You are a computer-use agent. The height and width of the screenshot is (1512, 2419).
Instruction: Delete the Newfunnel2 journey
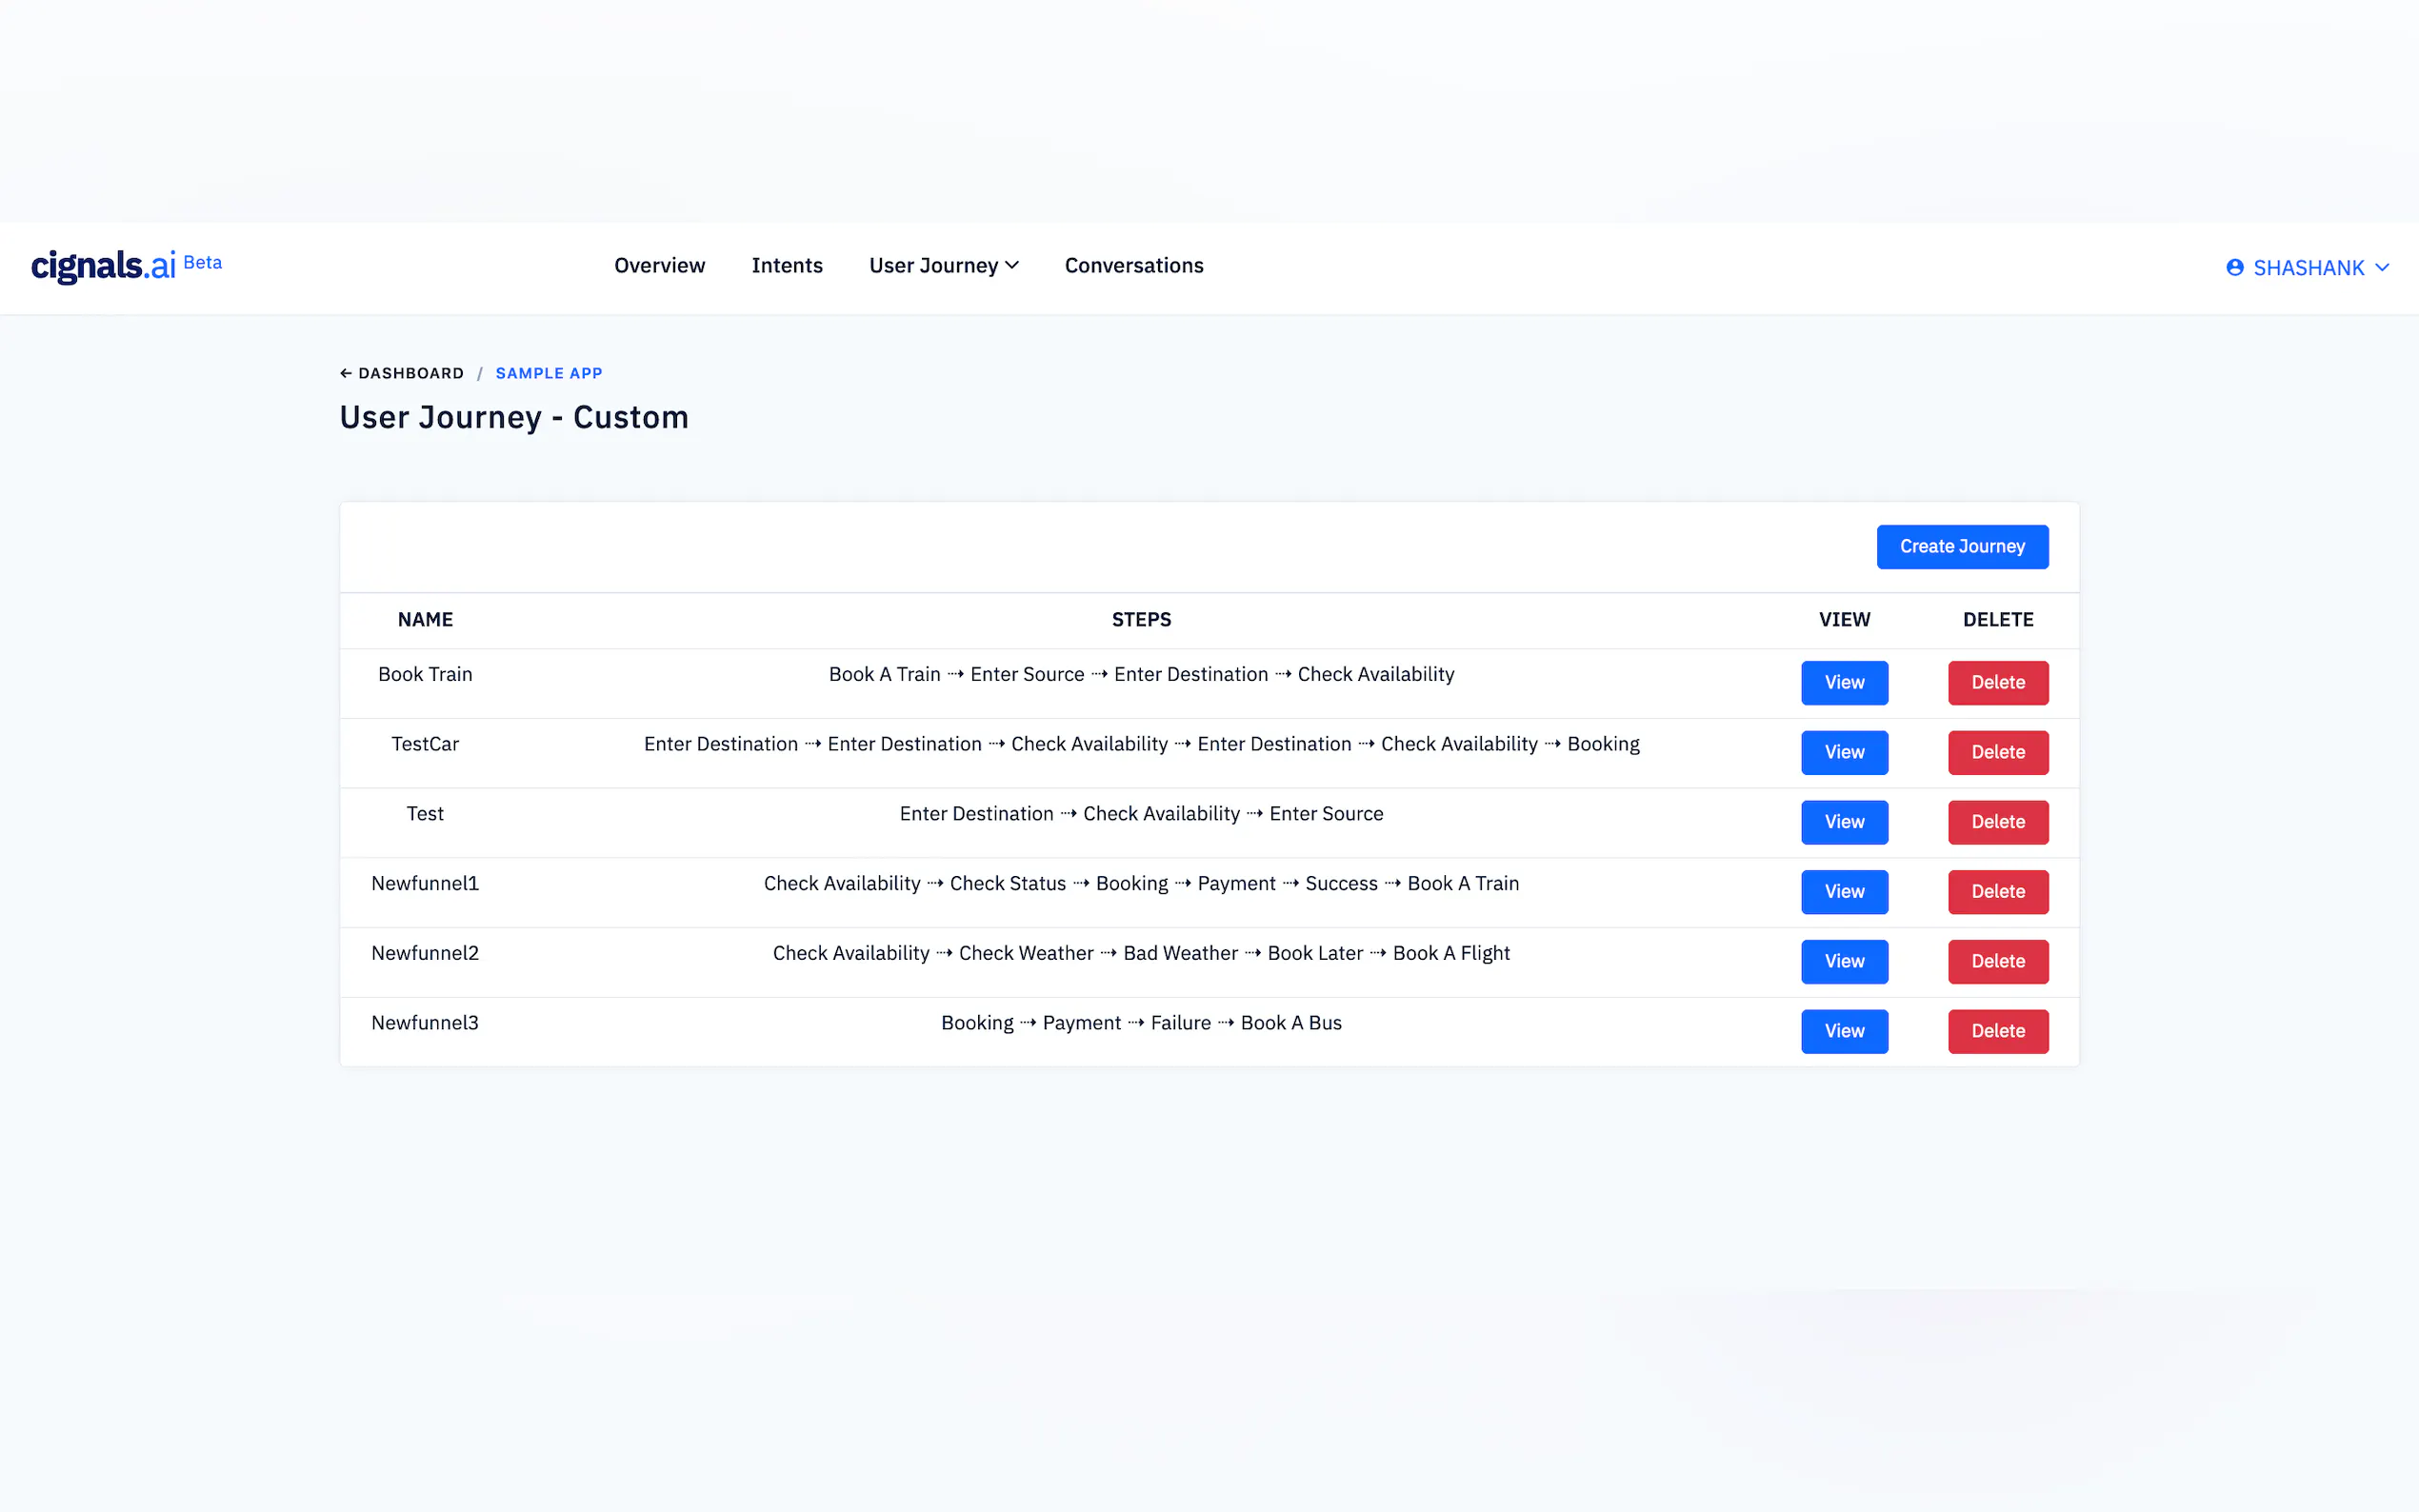tap(1997, 962)
